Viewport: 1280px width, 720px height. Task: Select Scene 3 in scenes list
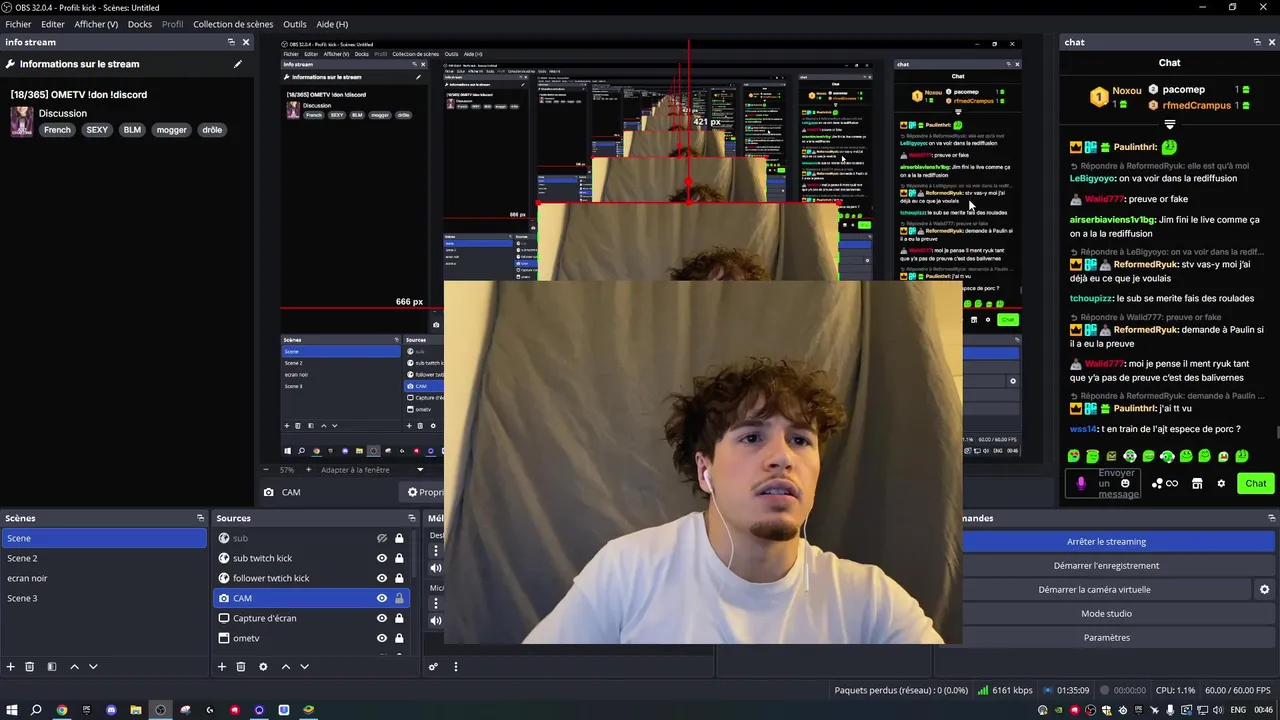pyautogui.click(x=104, y=598)
